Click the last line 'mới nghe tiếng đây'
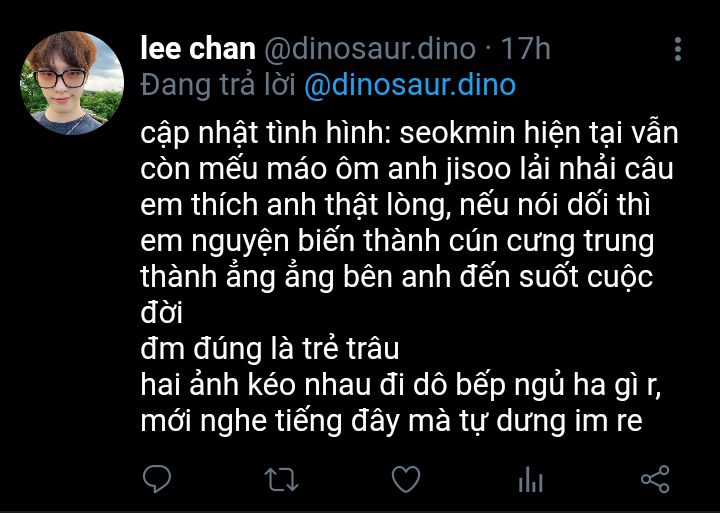Image resolution: width=720 pixels, height=513 pixels. coord(391,422)
